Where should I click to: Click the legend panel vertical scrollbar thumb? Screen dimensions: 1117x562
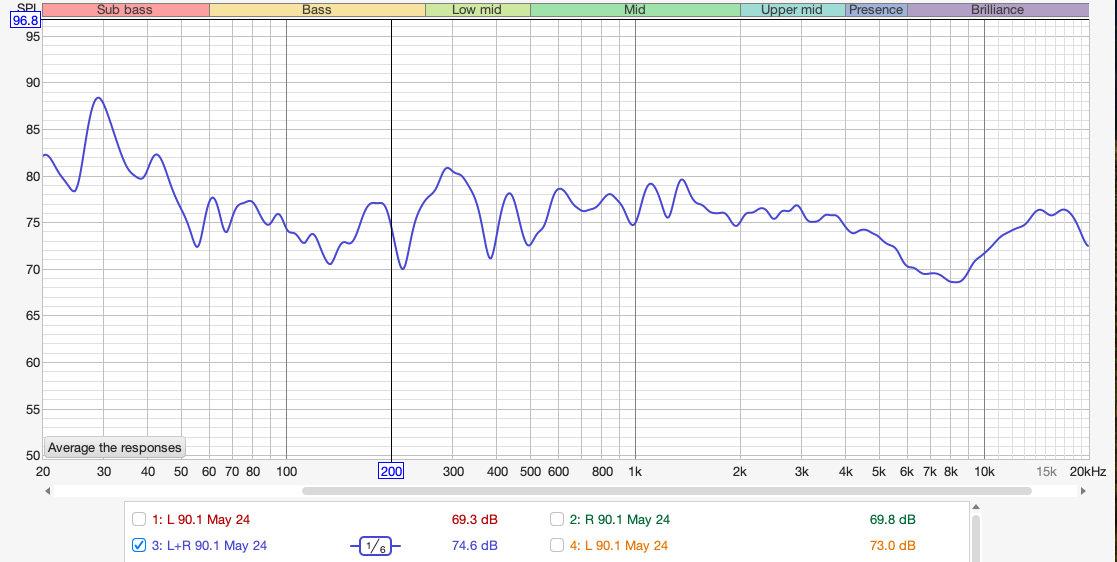coord(976,539)
